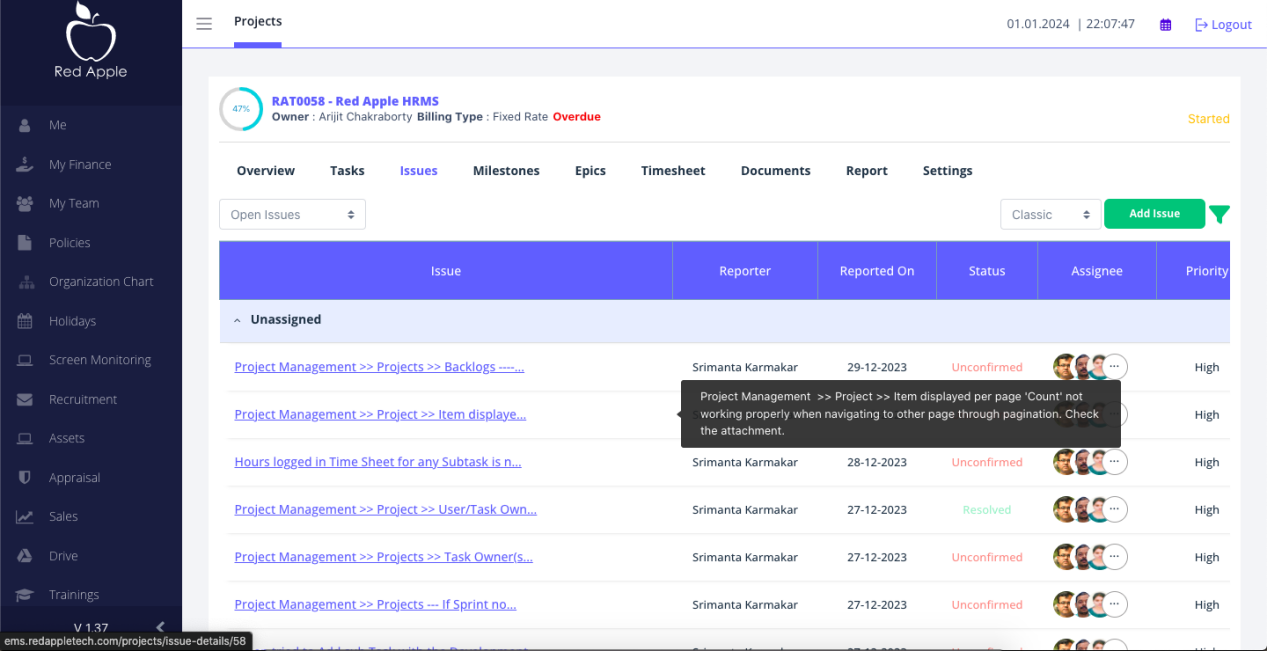Image resolution: width=1267 pixels, height=651 pixels.
Task: Open the Epics tab
Action: (x=590, y=171)
